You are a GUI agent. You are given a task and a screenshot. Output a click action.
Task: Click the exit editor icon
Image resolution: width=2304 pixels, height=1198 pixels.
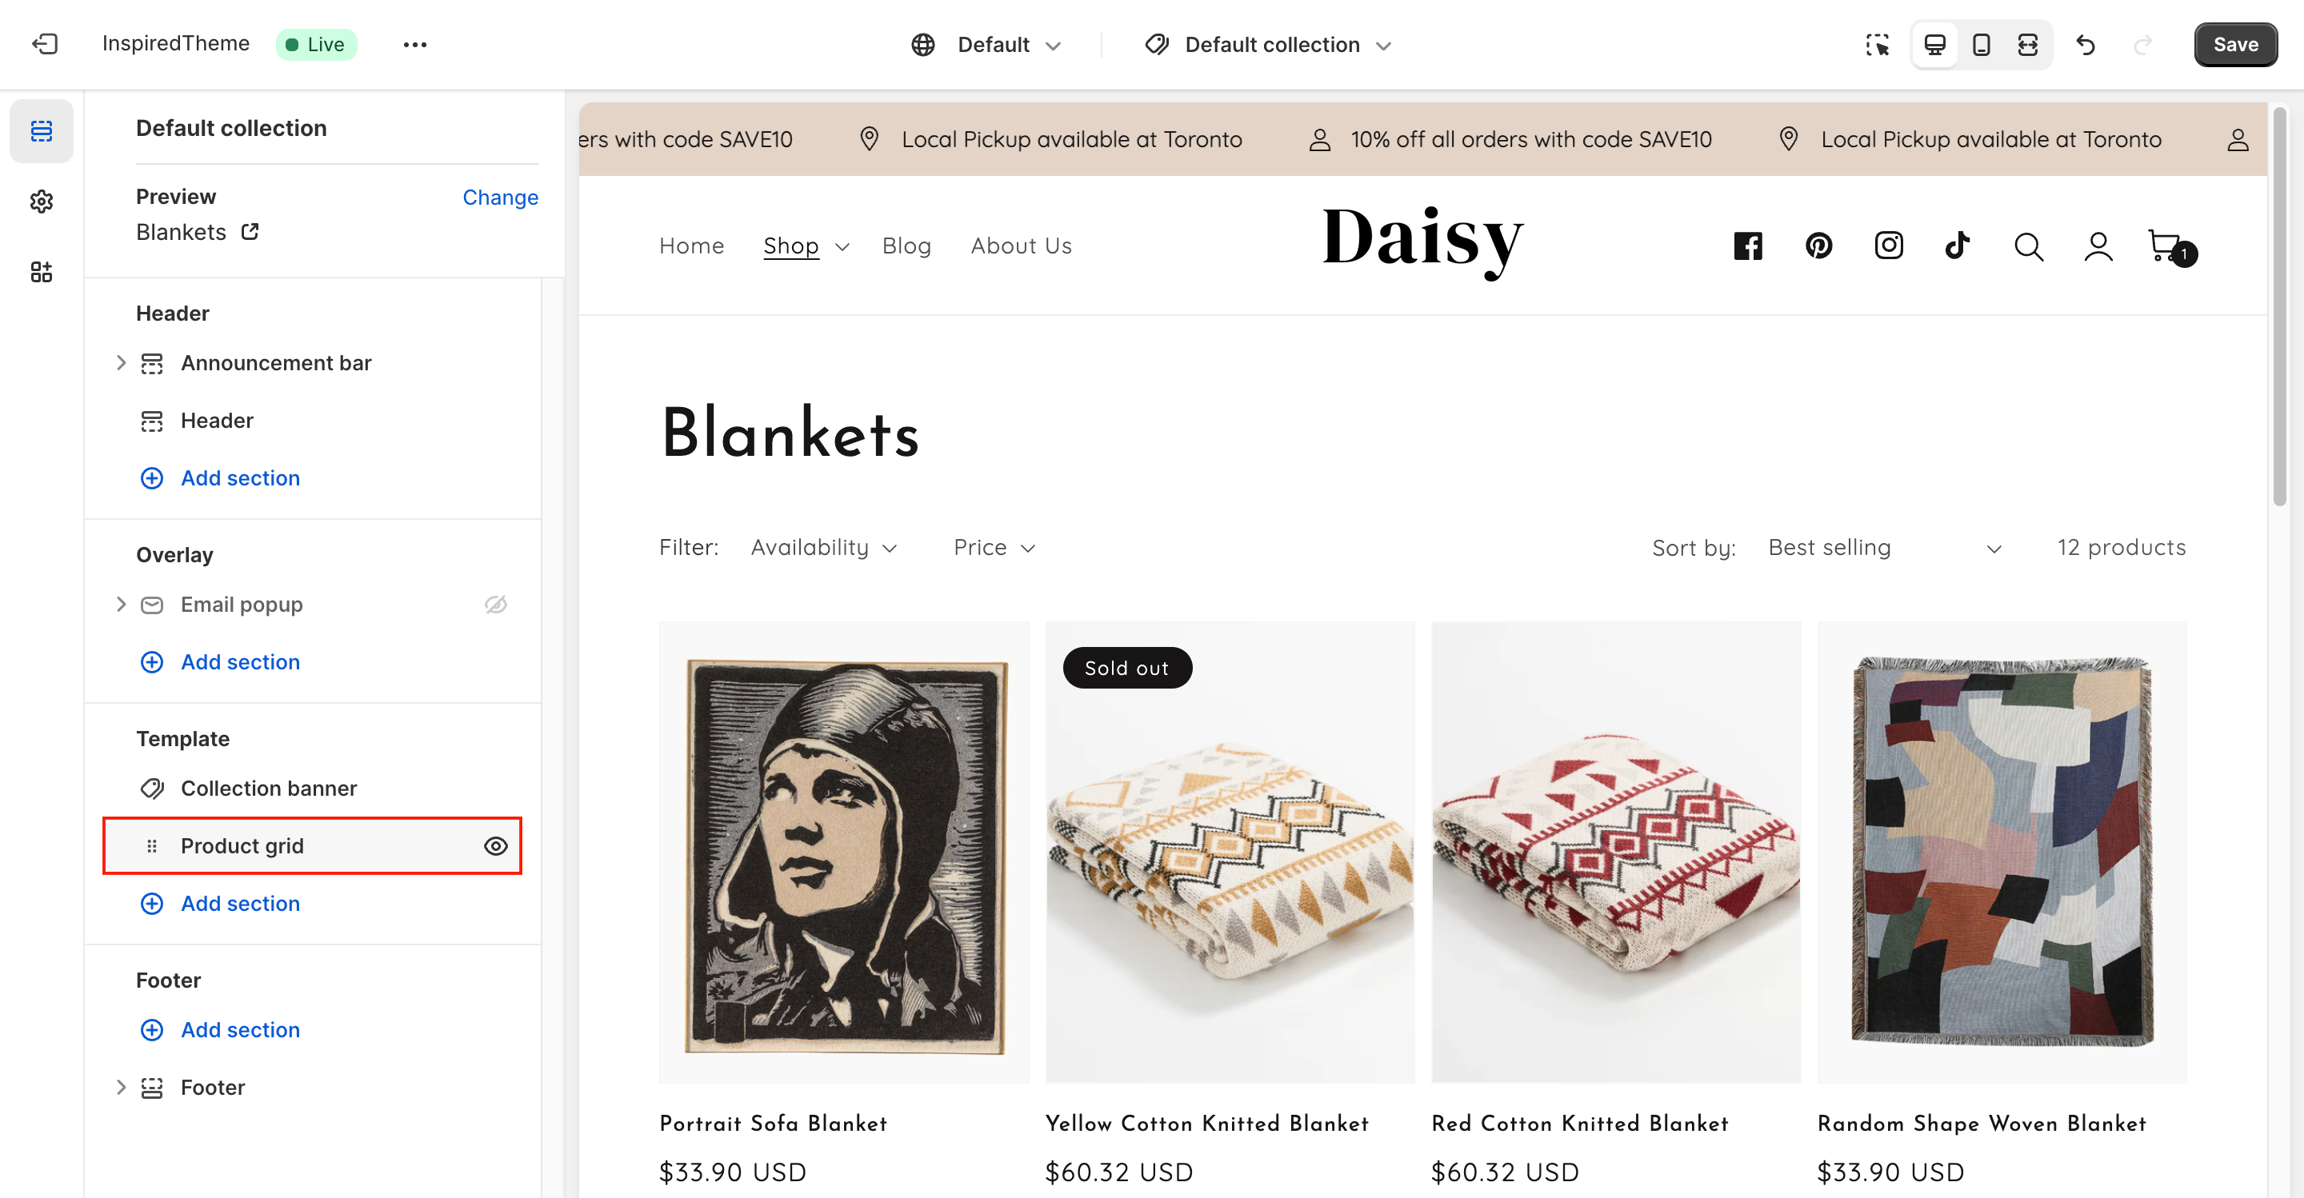[x=45, y=44]
